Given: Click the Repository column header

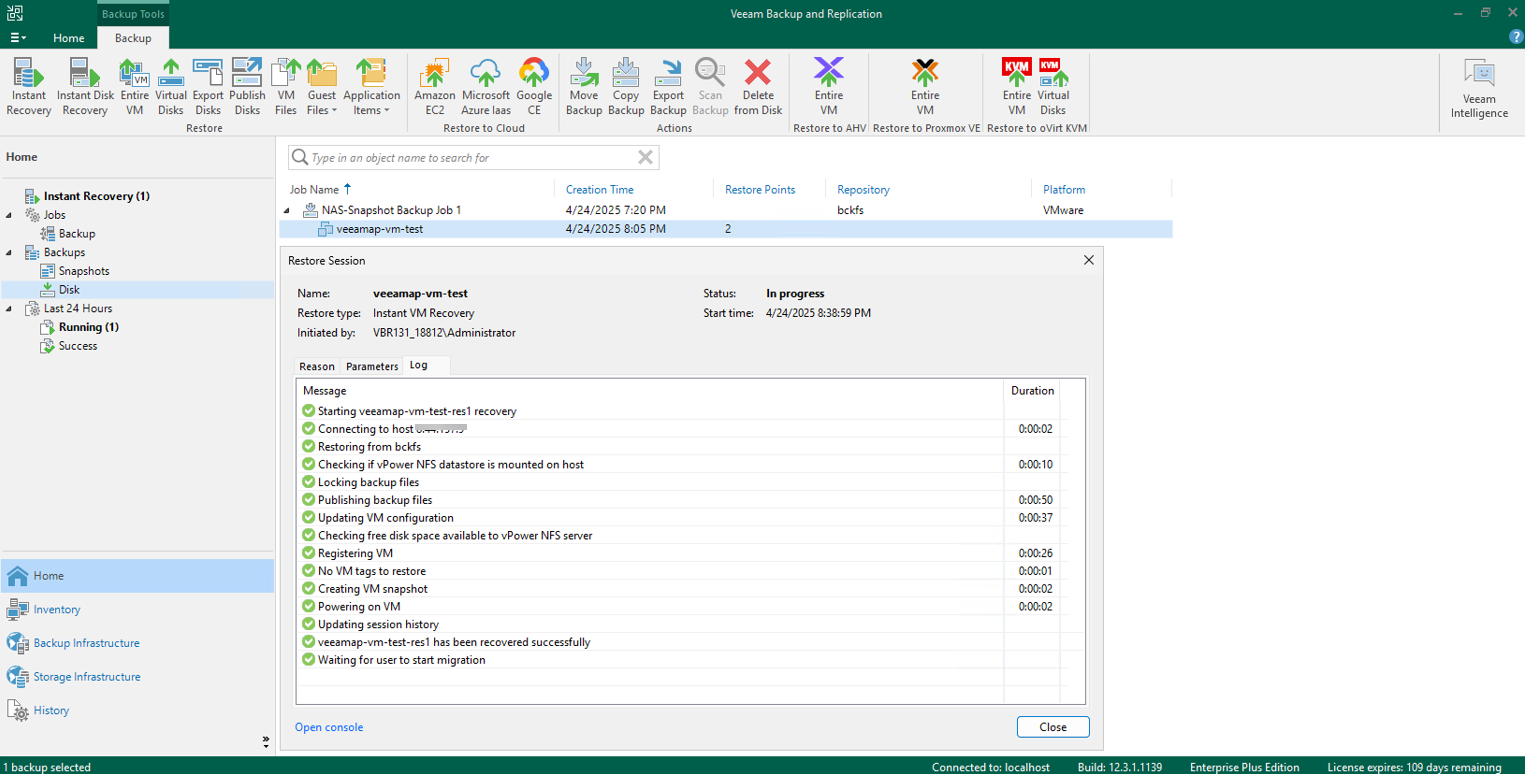Looking at the screenshot, I should (x=863, y=189).
